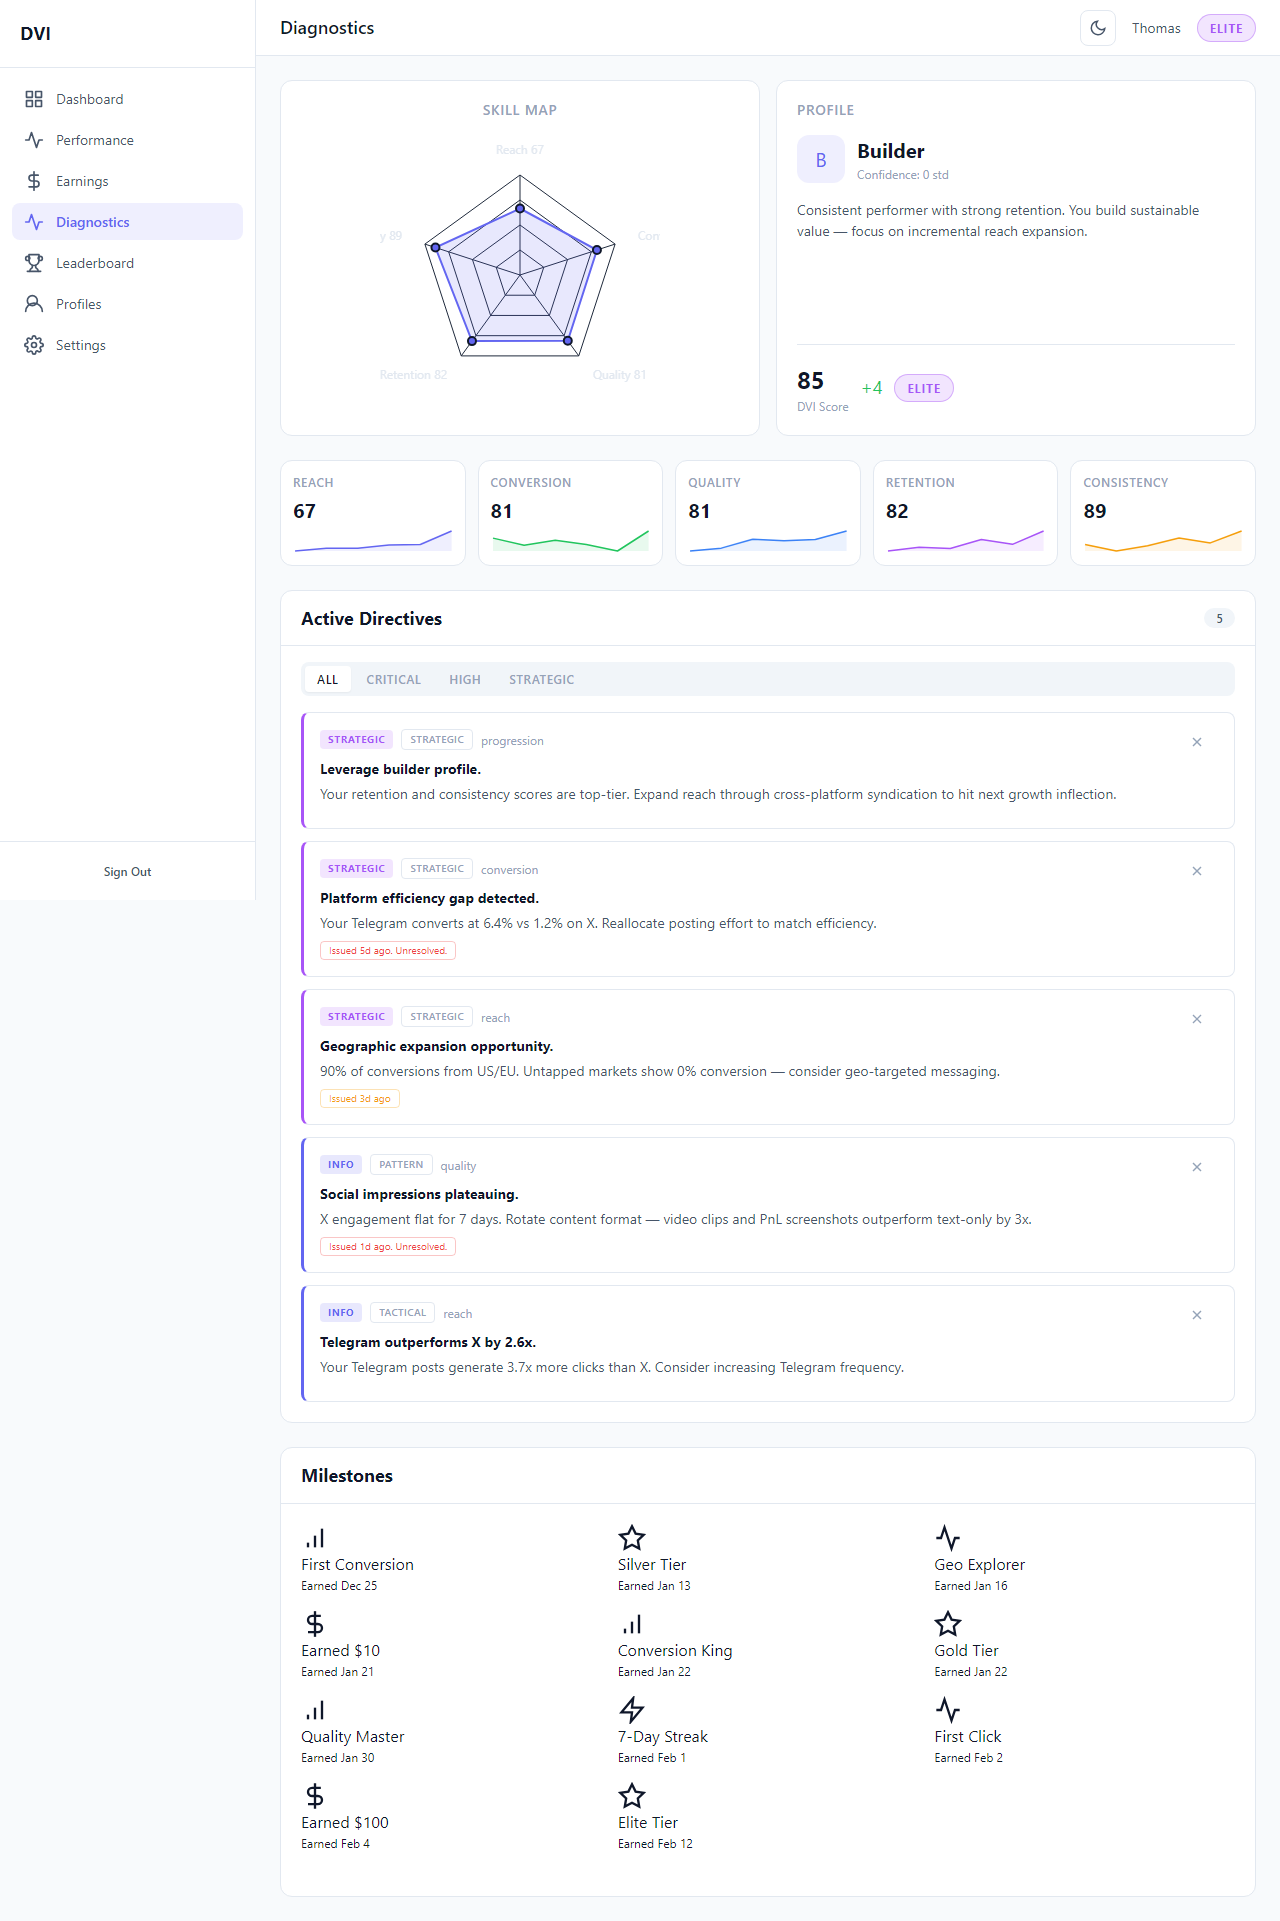Click the First Click pulse icon

tap(948, 1710)
